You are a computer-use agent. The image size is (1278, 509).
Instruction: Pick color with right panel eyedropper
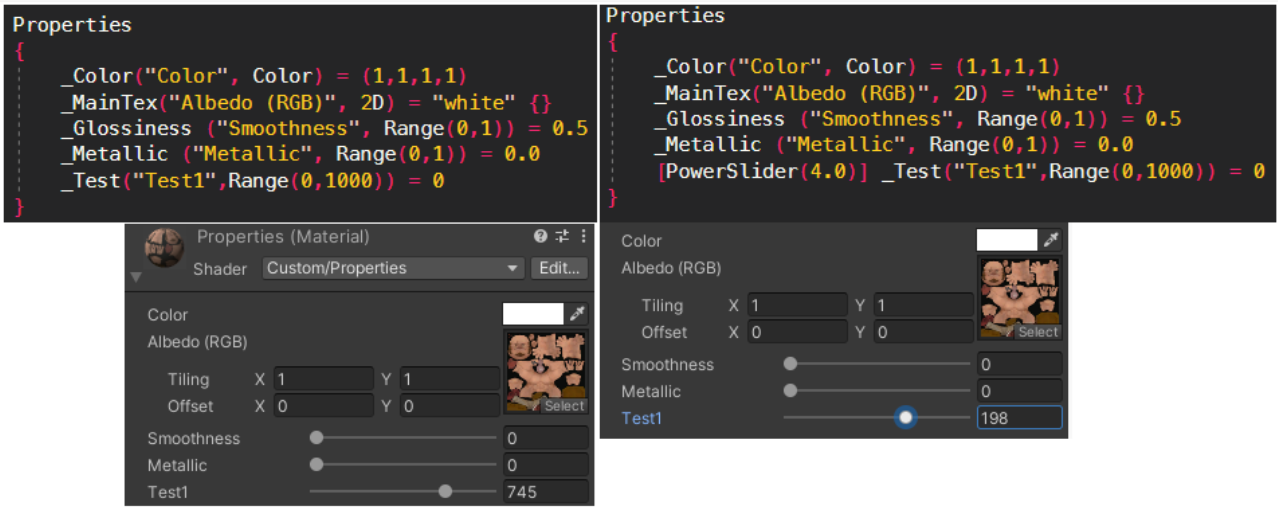pos(1051,240)
